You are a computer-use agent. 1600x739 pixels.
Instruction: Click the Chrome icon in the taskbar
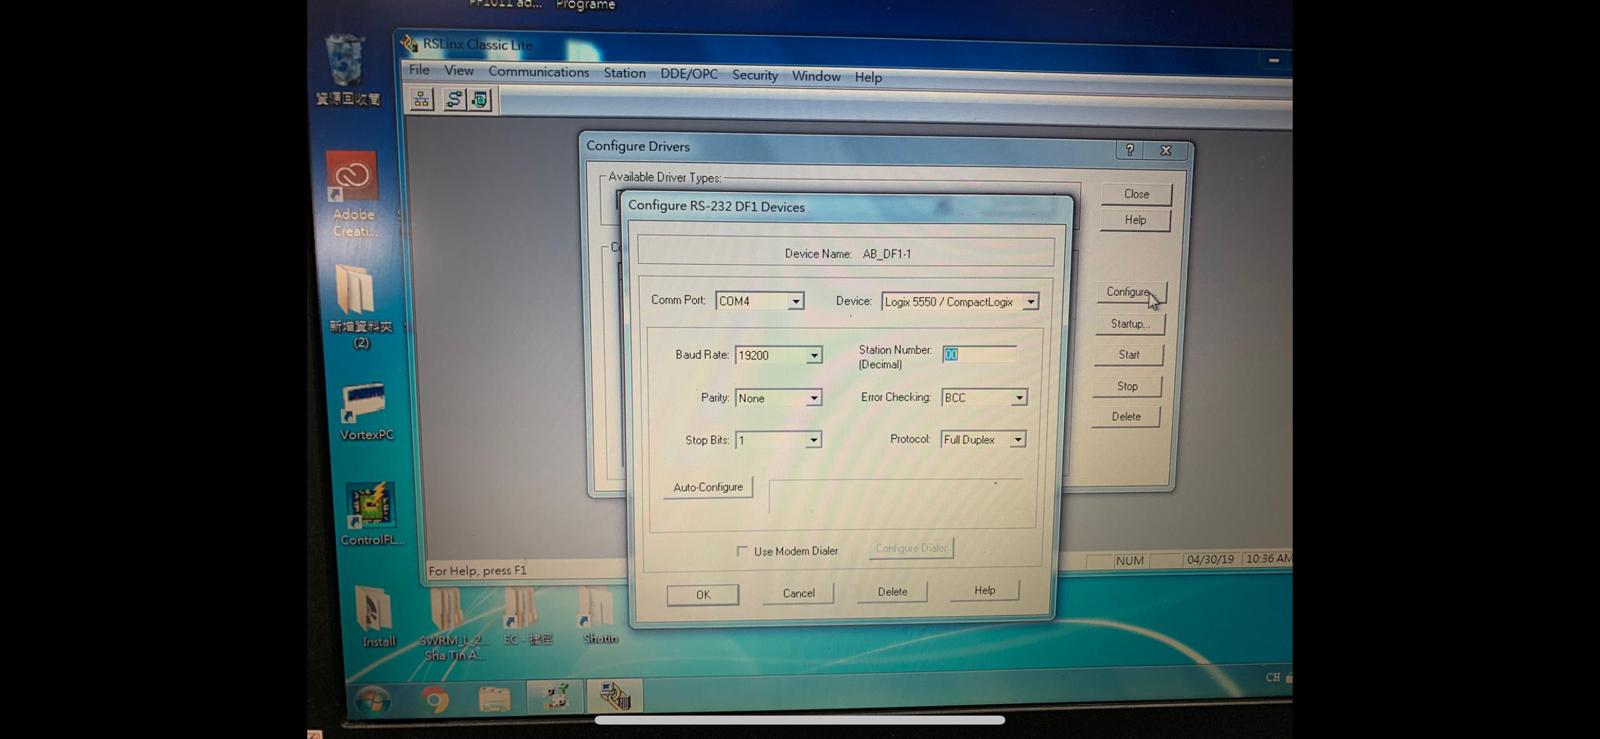click(435, 698)
